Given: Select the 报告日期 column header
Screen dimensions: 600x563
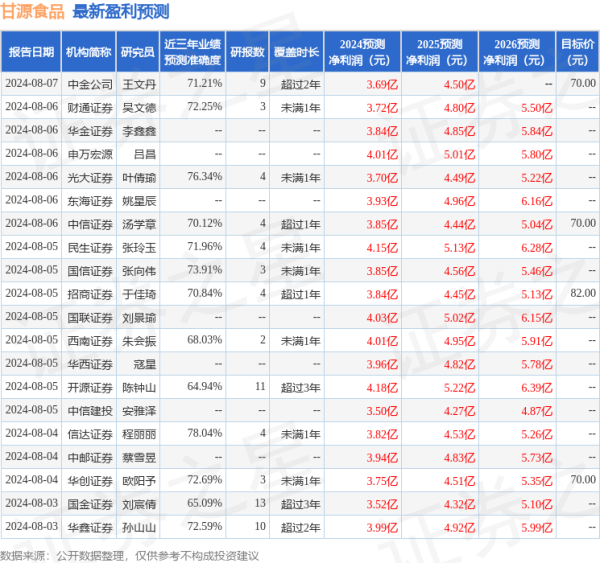Looking at the screenshot, I should coord(31,52).
